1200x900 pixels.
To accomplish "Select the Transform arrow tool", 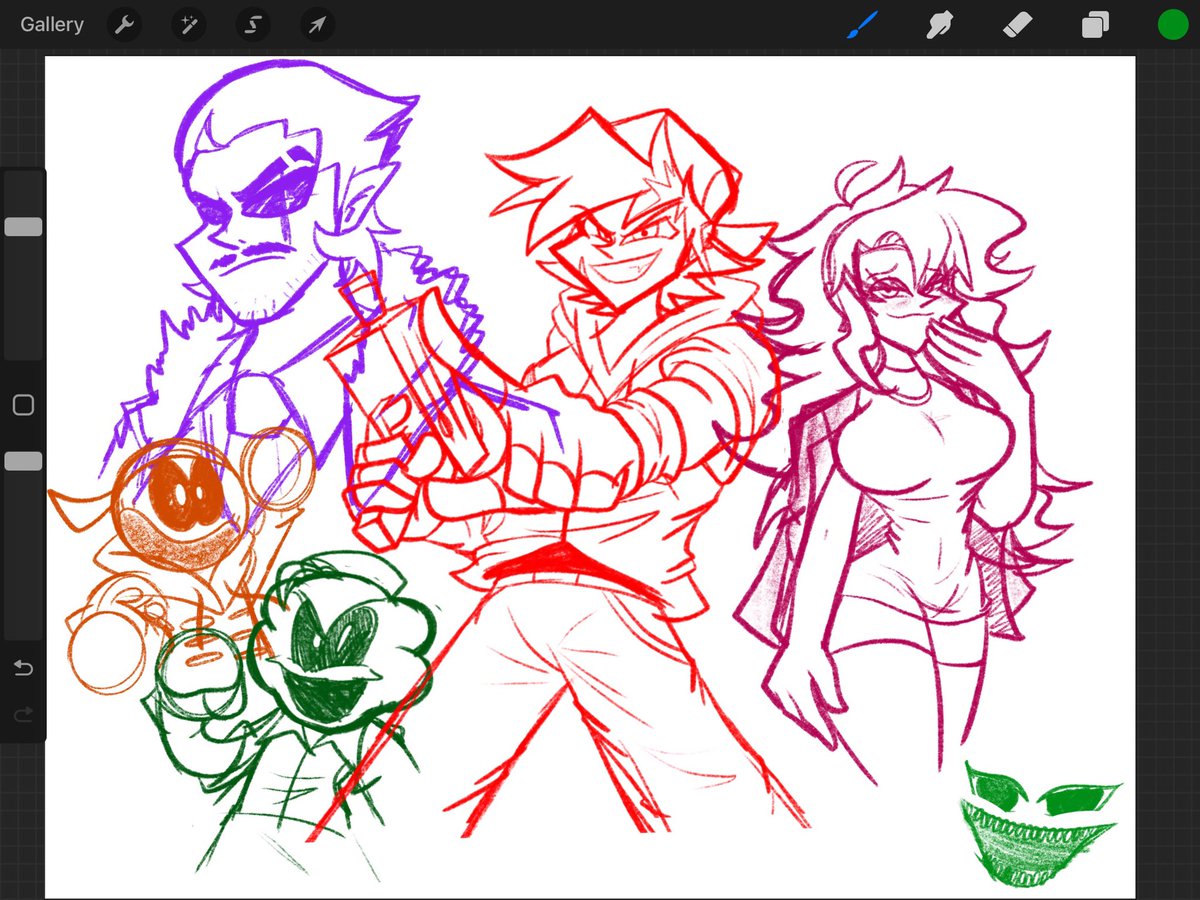I will click(x=316, y=24).
